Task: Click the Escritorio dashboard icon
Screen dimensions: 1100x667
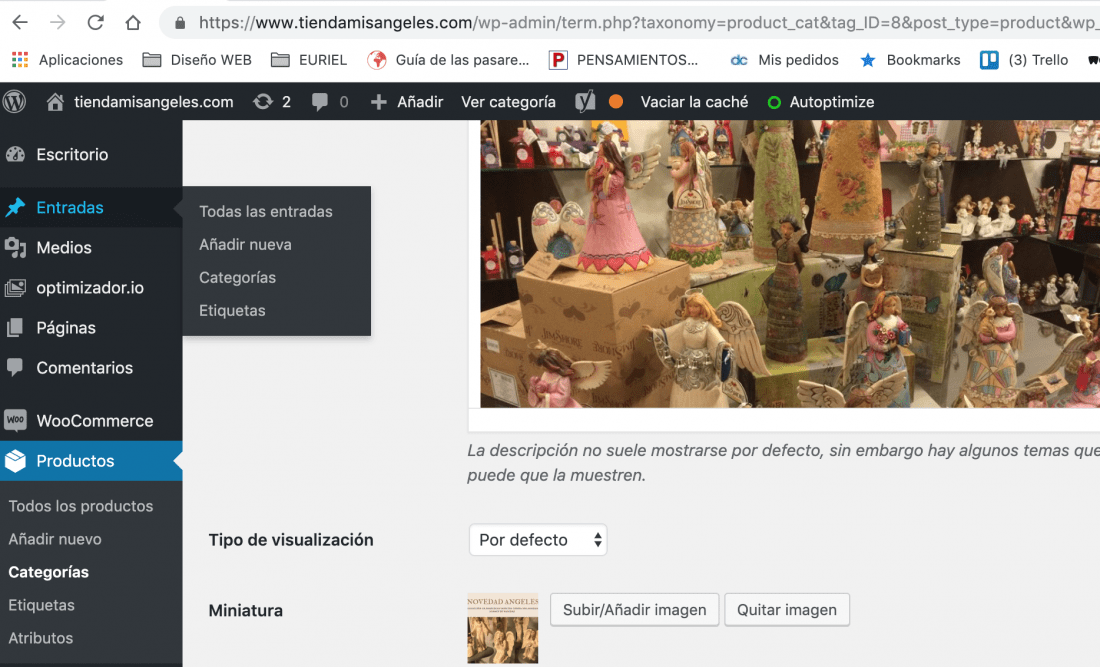Action: tap(15, 154)
